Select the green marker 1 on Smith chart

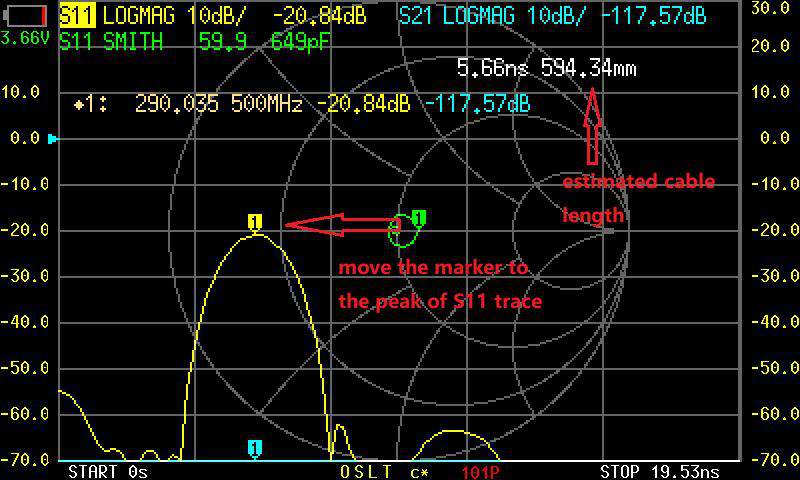pos(418,218)
